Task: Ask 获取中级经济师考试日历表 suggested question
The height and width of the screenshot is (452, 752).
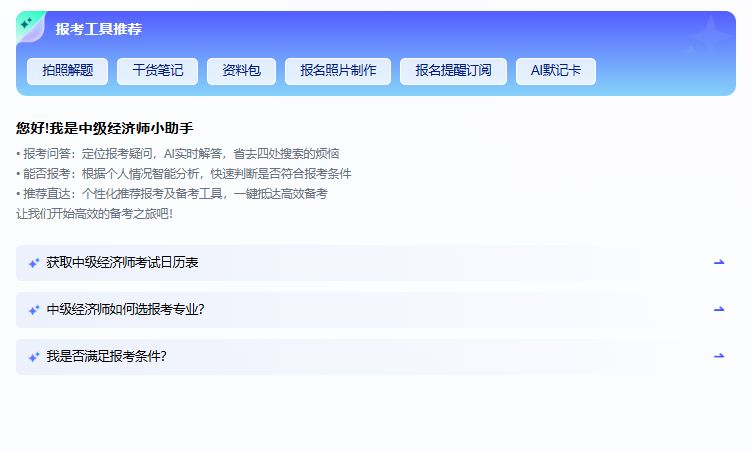Action: [x=376, y=263]
